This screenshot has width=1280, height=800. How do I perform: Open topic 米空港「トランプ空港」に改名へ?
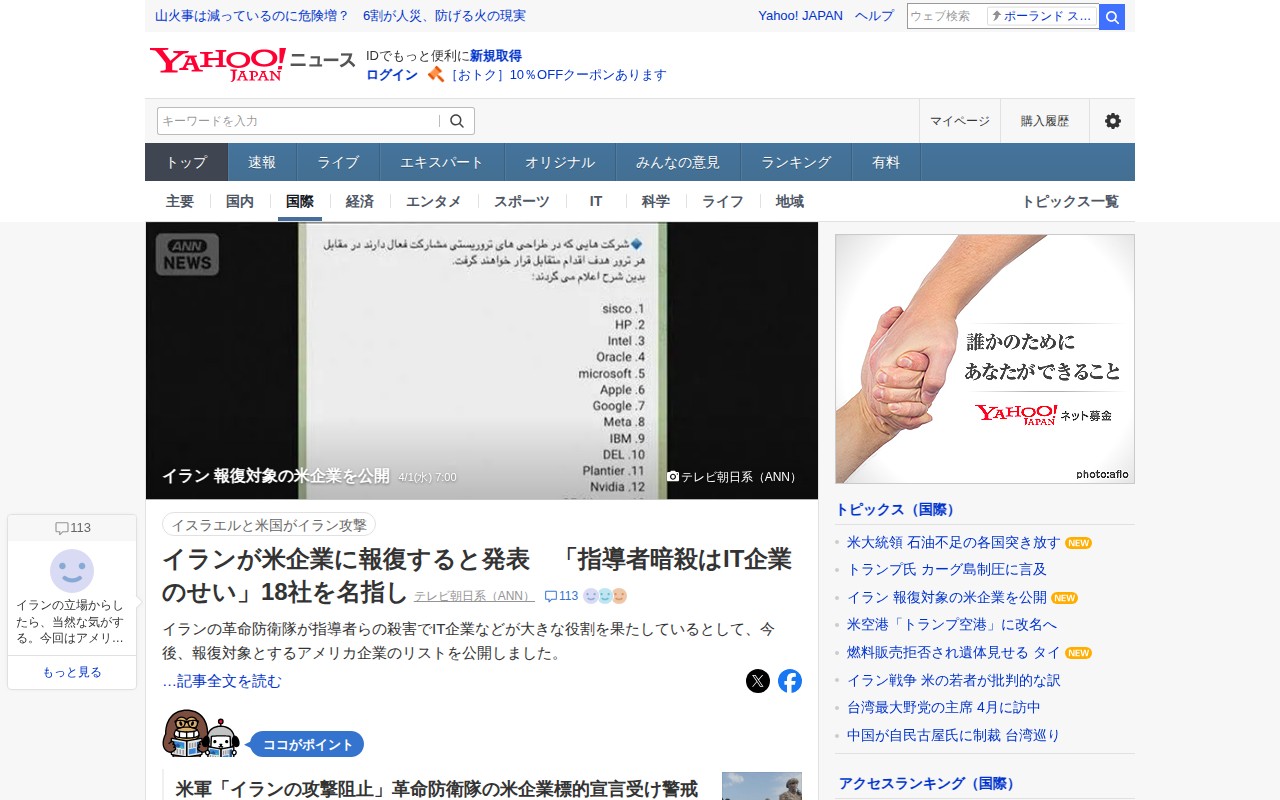click(x=952, y=624)
